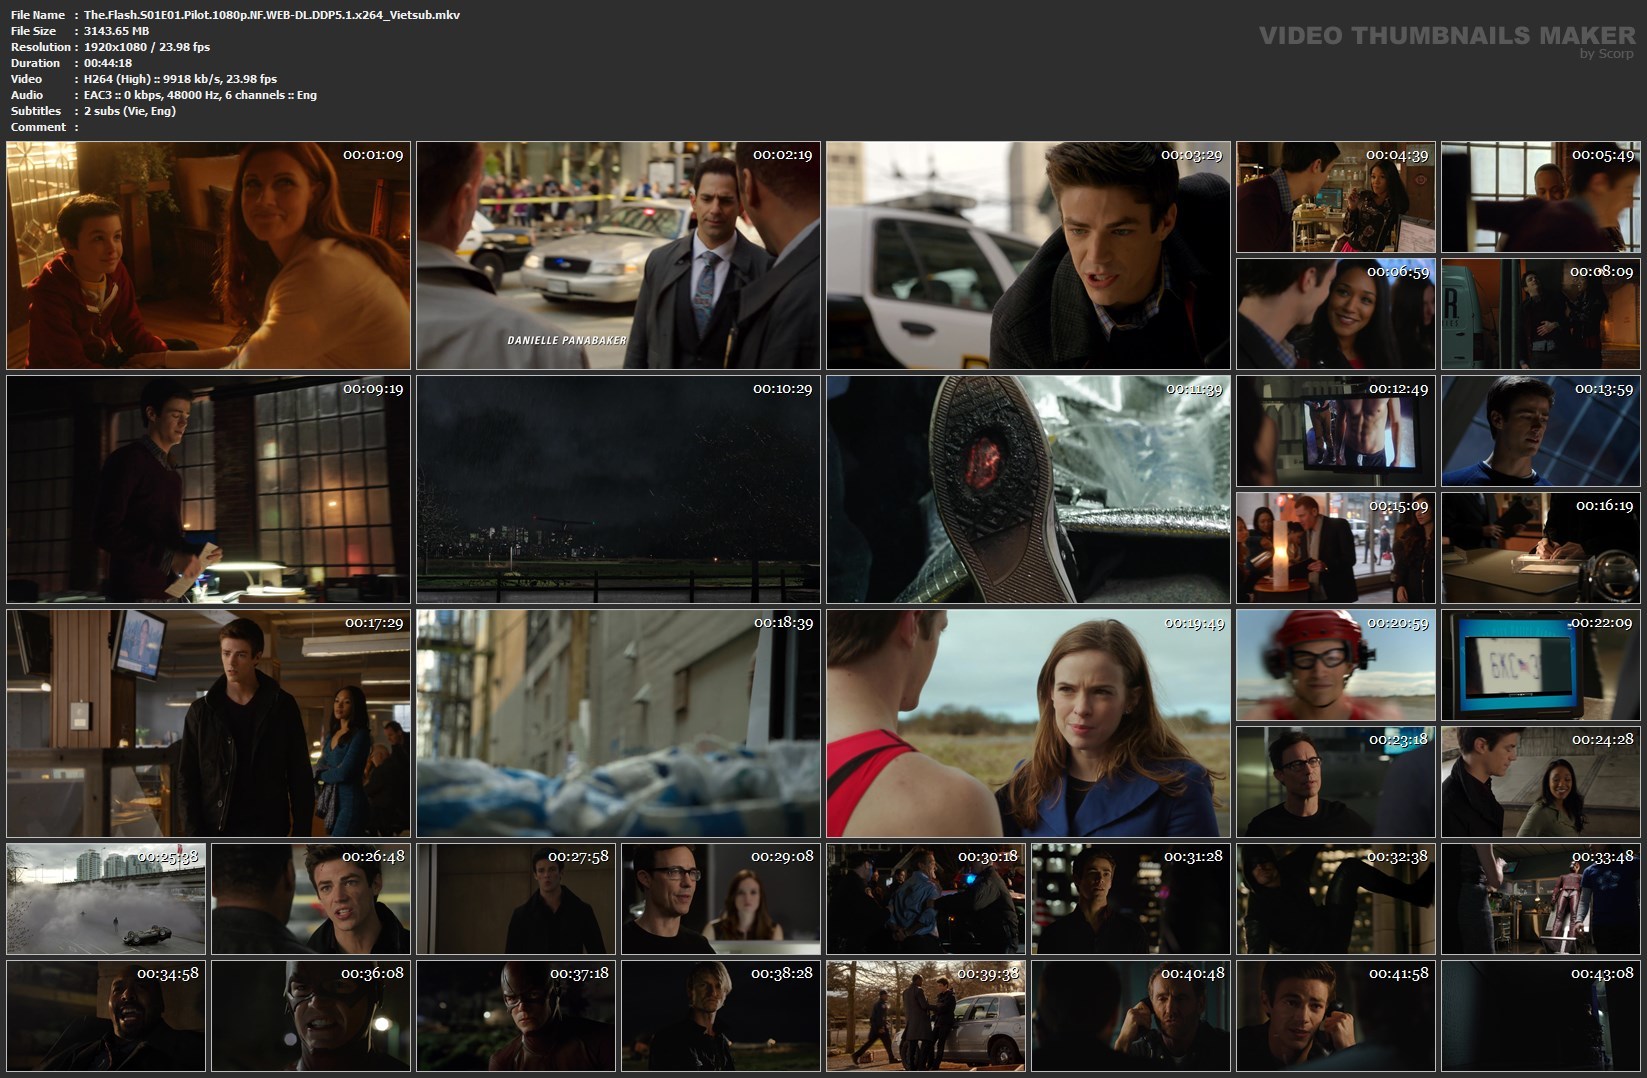Screen dimensions: 1647x1078
Task: Click the file name ending Vietsub.mkv
Action: 272,15
